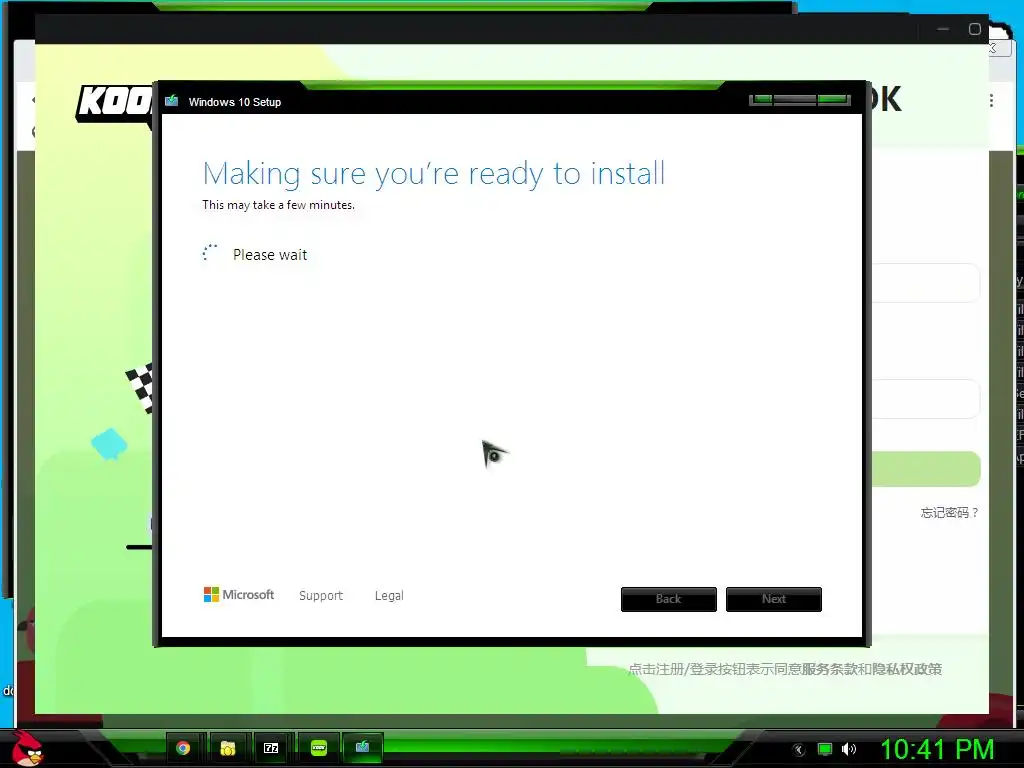The width and height of the screenshot is (1024, 768).
Task: Open the volume speaker tray icon
Action: 849,749
